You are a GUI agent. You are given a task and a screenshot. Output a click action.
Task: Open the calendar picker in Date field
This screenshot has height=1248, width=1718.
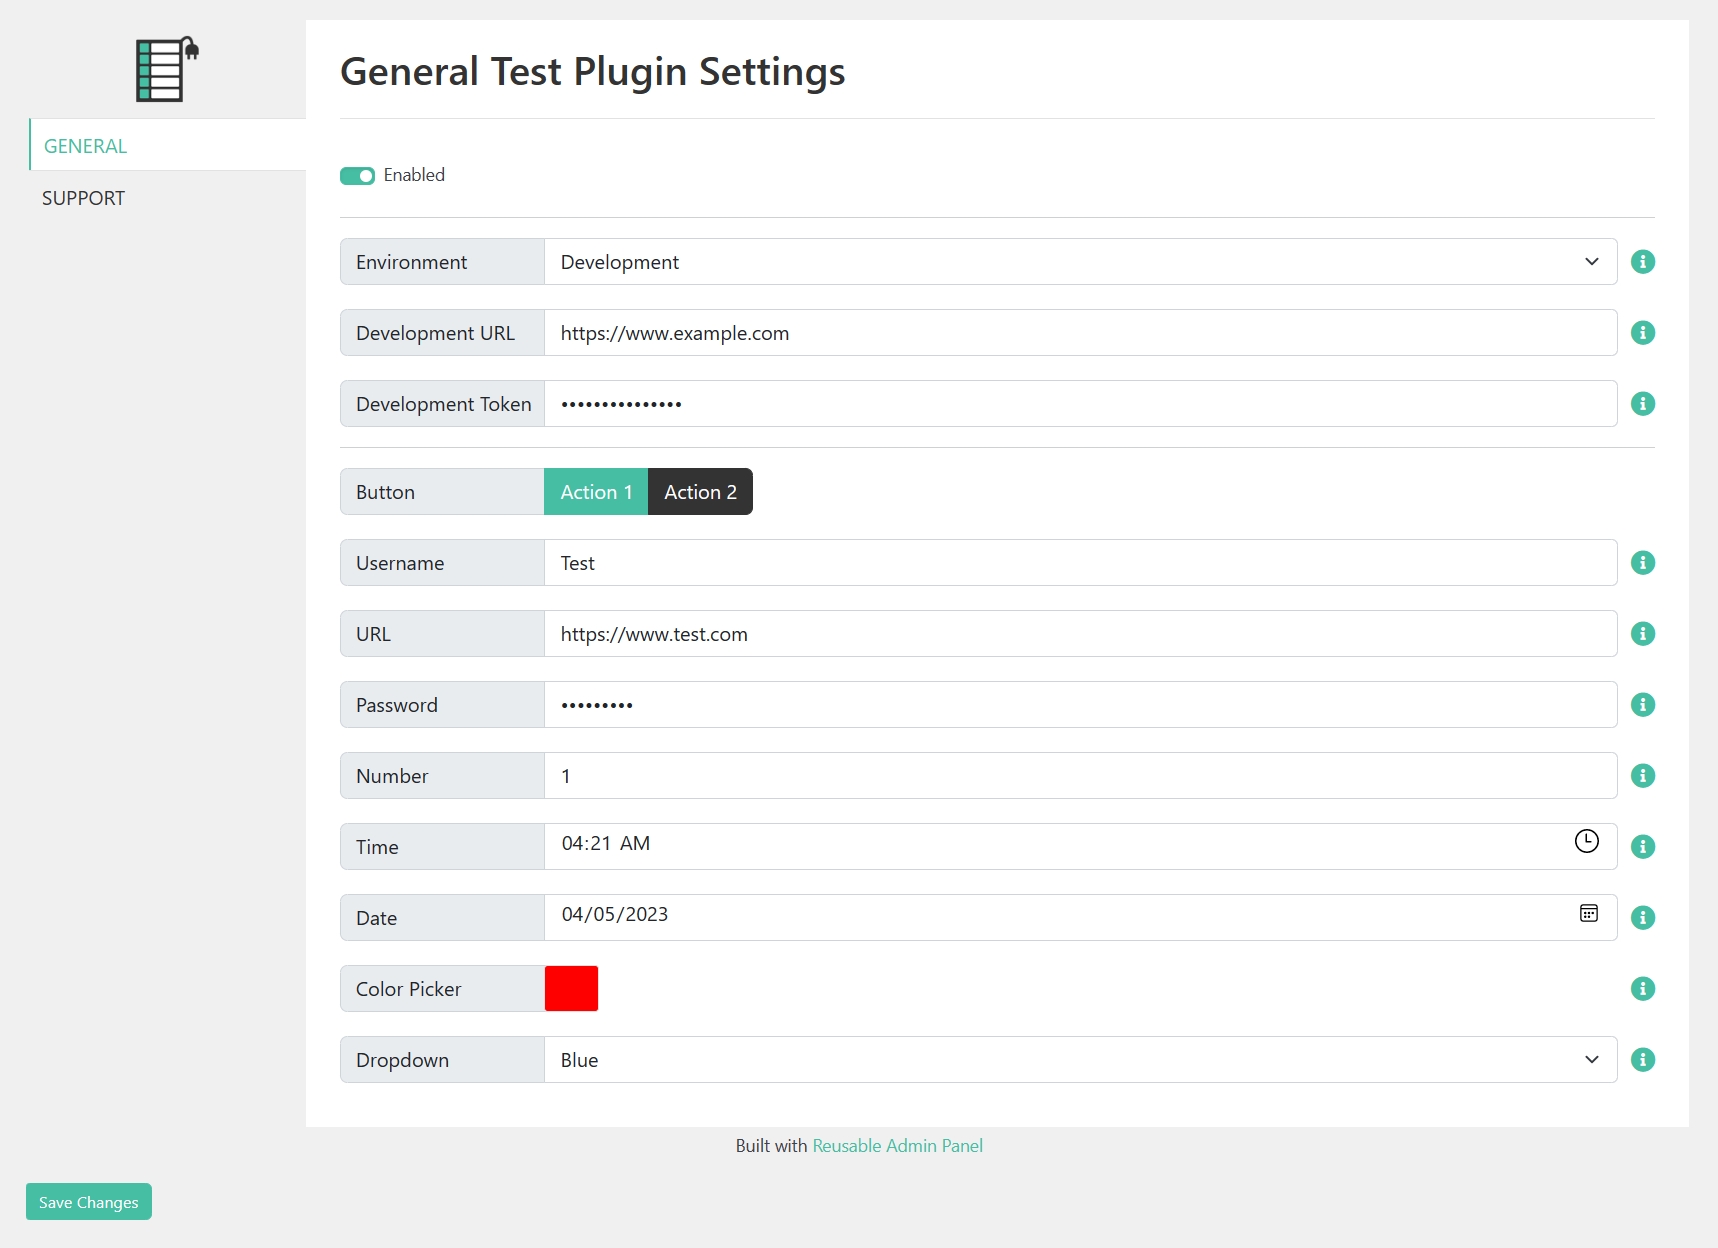pos(1588,913)
